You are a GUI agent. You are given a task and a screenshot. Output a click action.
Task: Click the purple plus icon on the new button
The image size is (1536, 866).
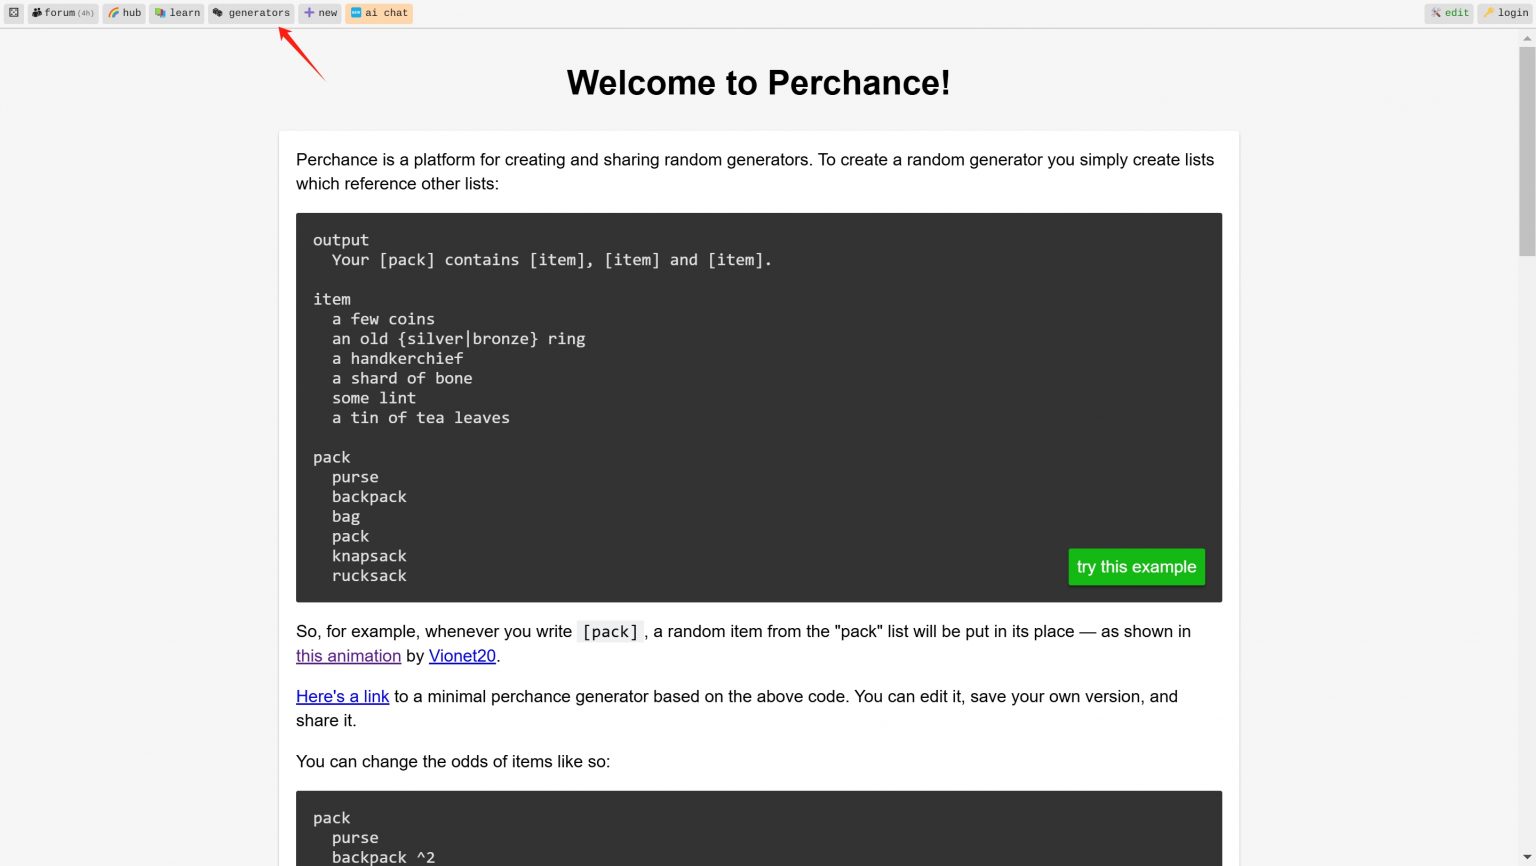coord(307,12)
